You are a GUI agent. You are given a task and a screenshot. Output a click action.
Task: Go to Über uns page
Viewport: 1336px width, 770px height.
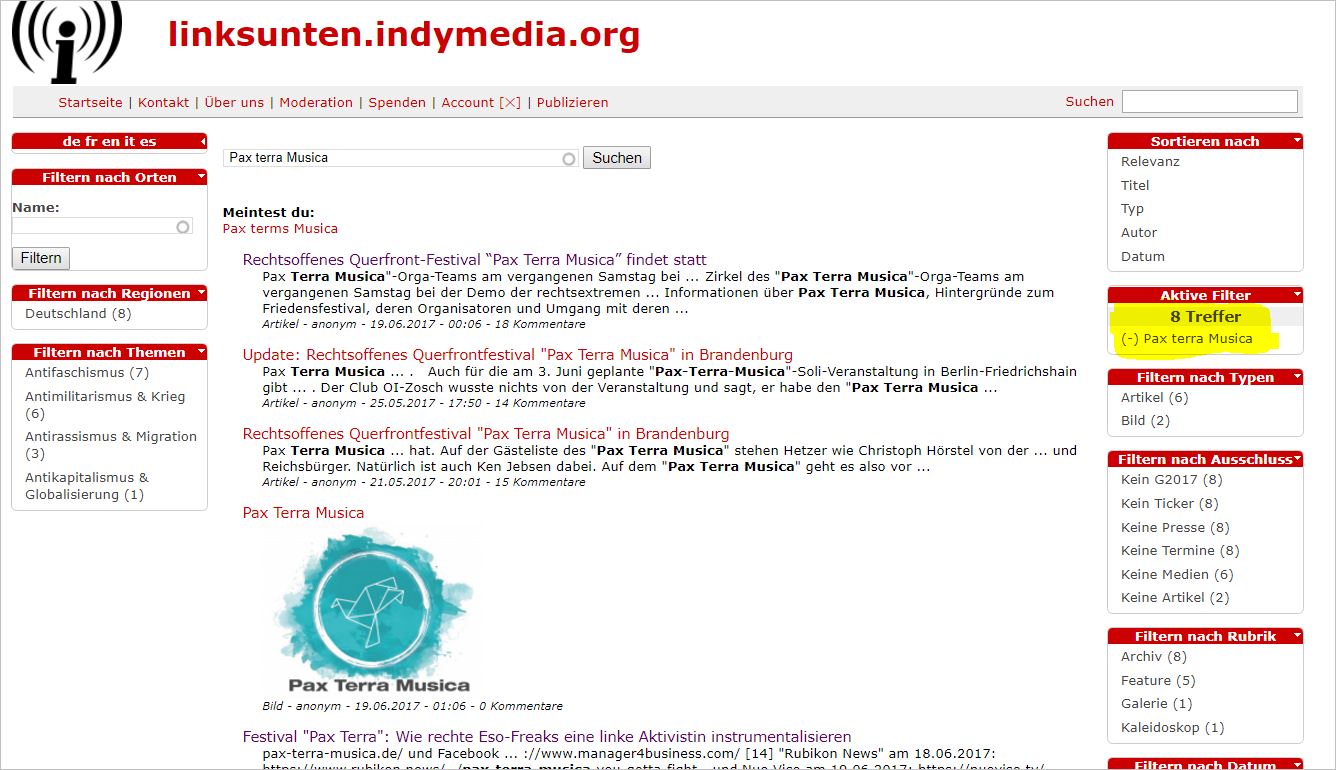tap(234, 102)
